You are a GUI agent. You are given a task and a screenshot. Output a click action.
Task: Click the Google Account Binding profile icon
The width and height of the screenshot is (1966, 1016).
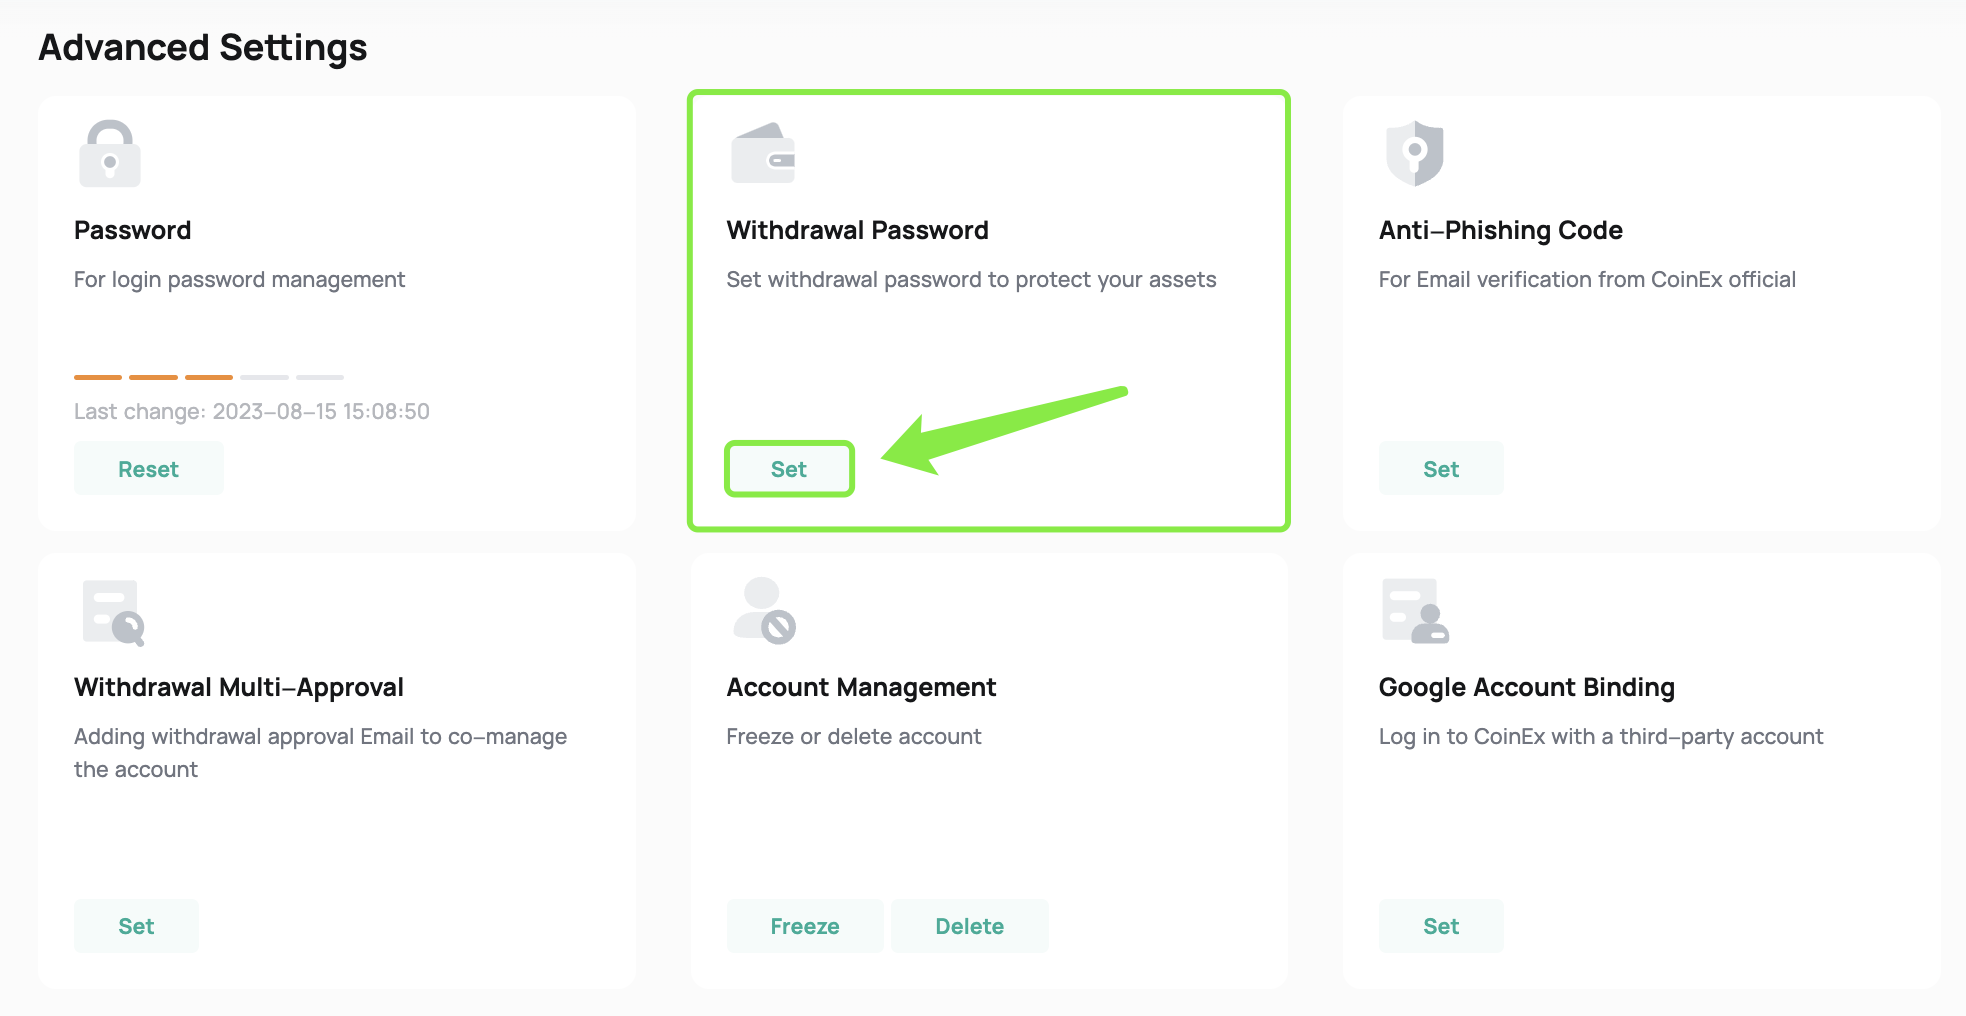[x=1414, y=610]
